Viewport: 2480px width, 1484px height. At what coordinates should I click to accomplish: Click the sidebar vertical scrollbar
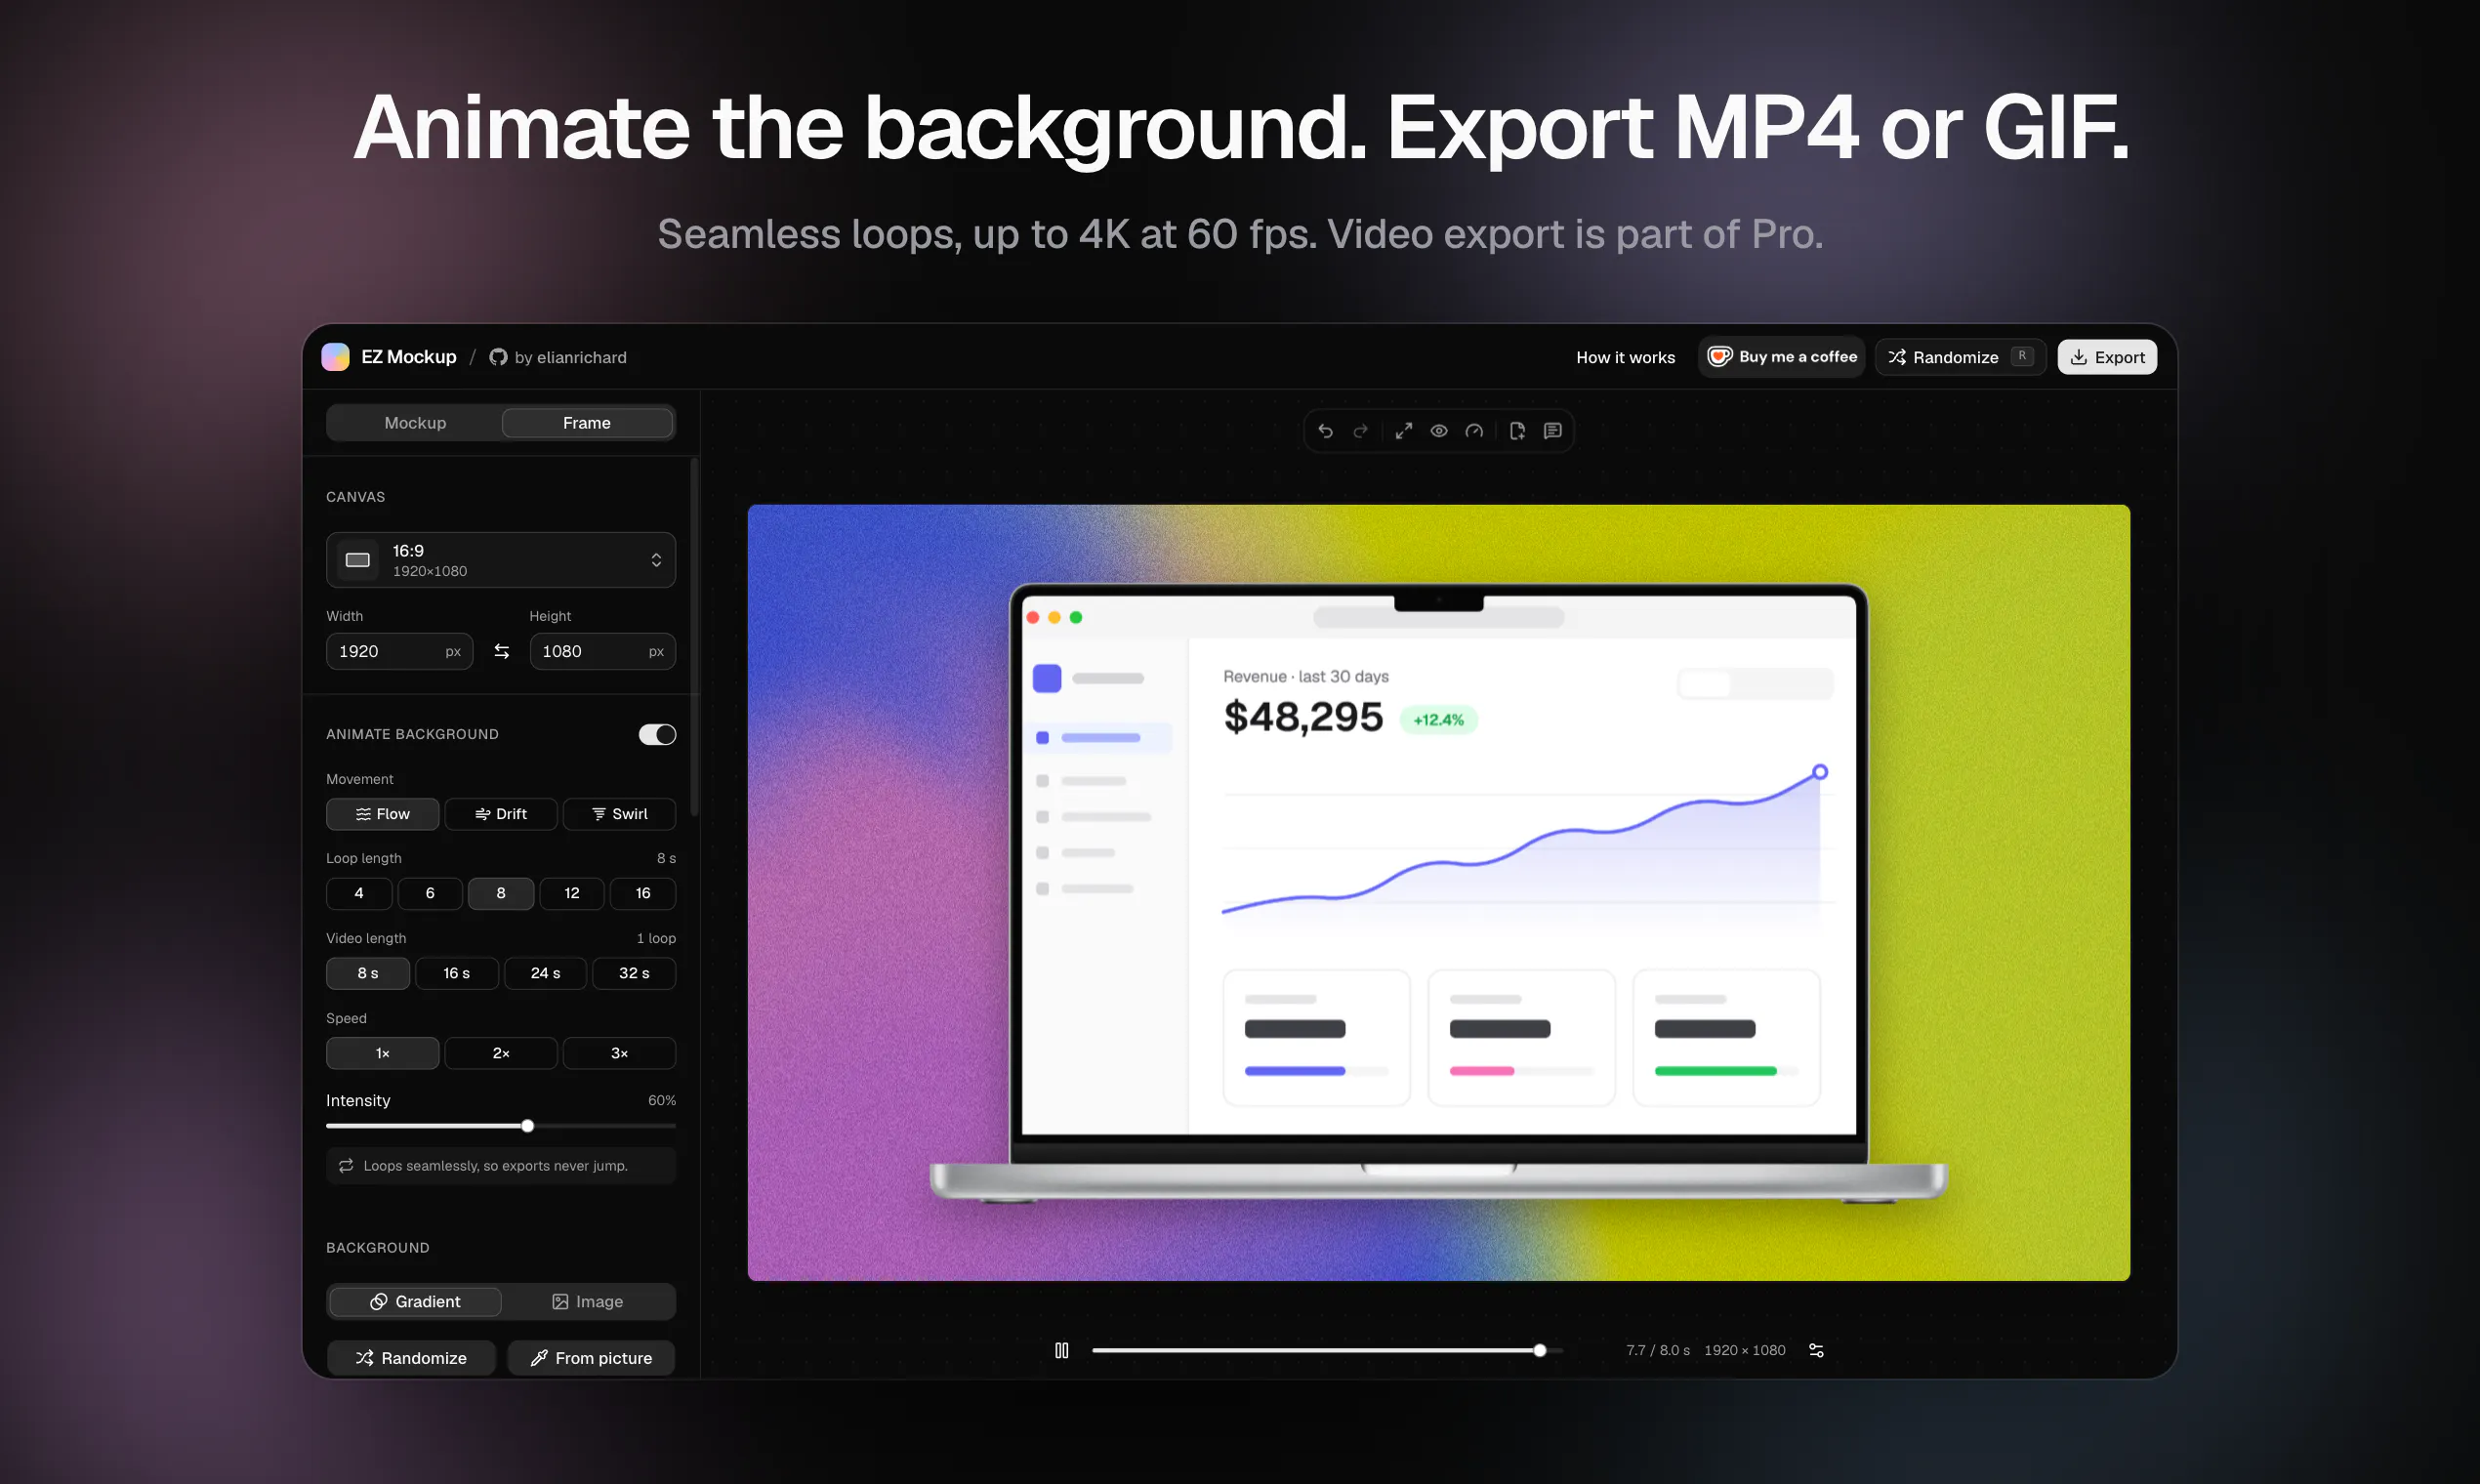click(694, 638)
